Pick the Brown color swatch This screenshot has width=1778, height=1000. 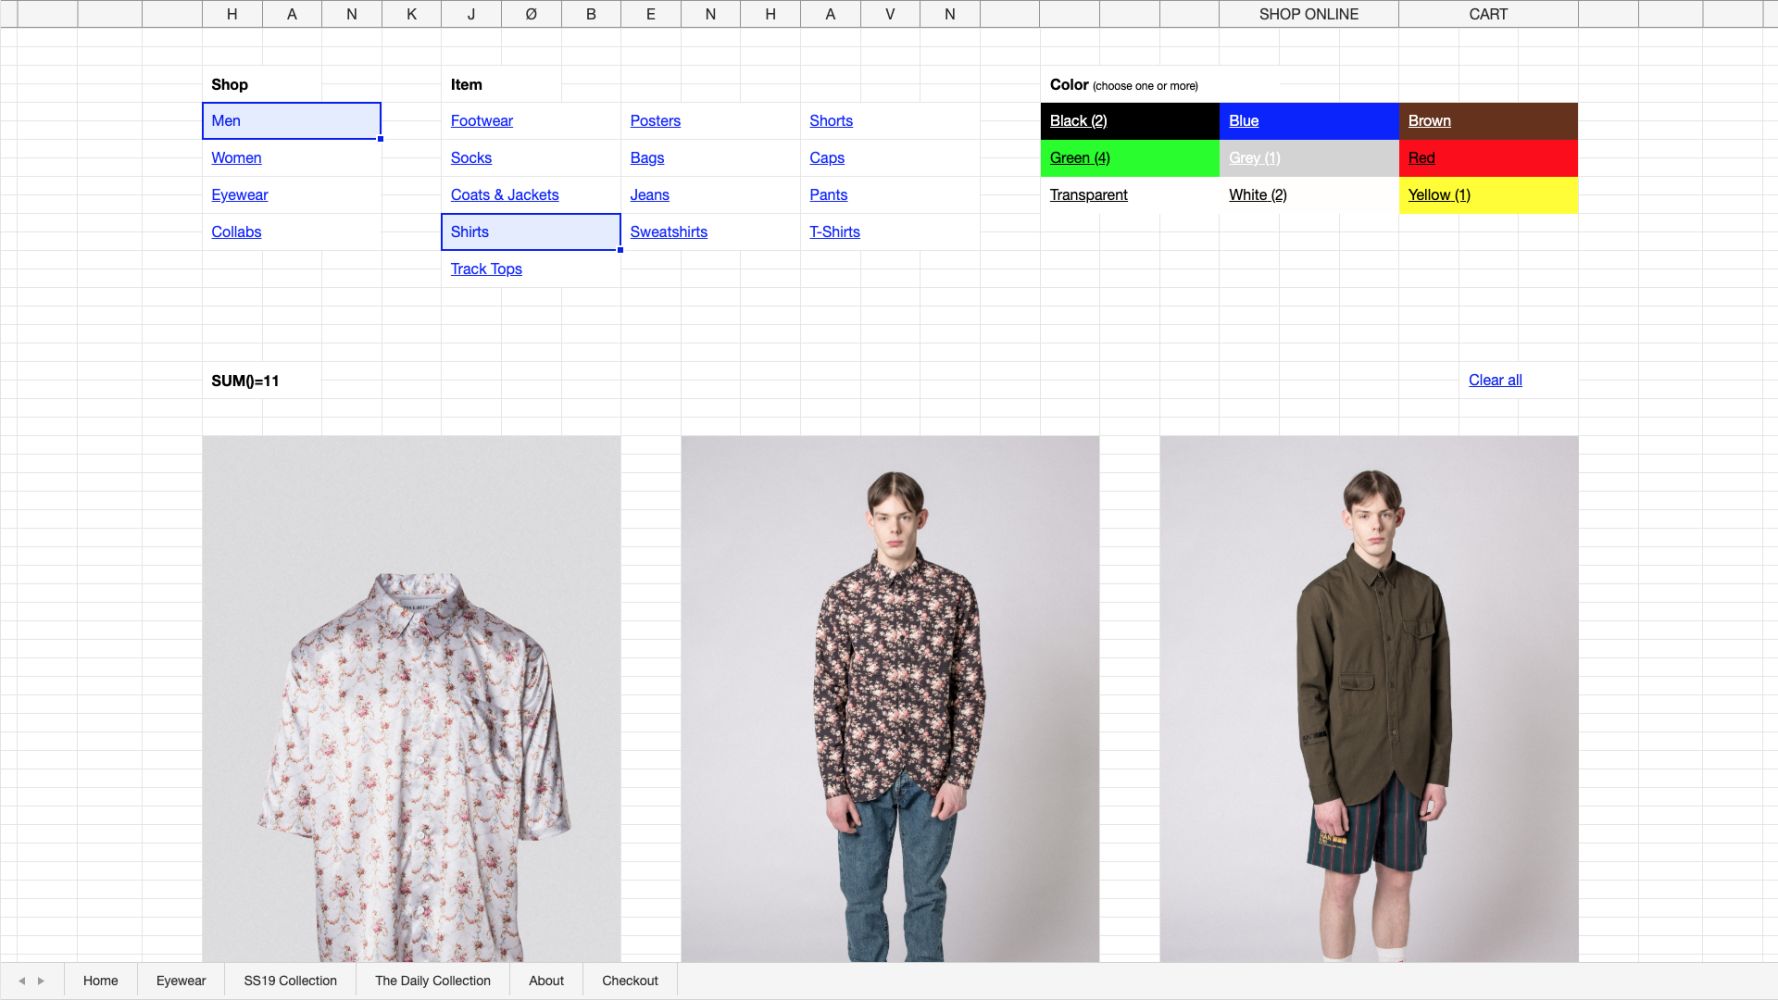(1488, 121)
